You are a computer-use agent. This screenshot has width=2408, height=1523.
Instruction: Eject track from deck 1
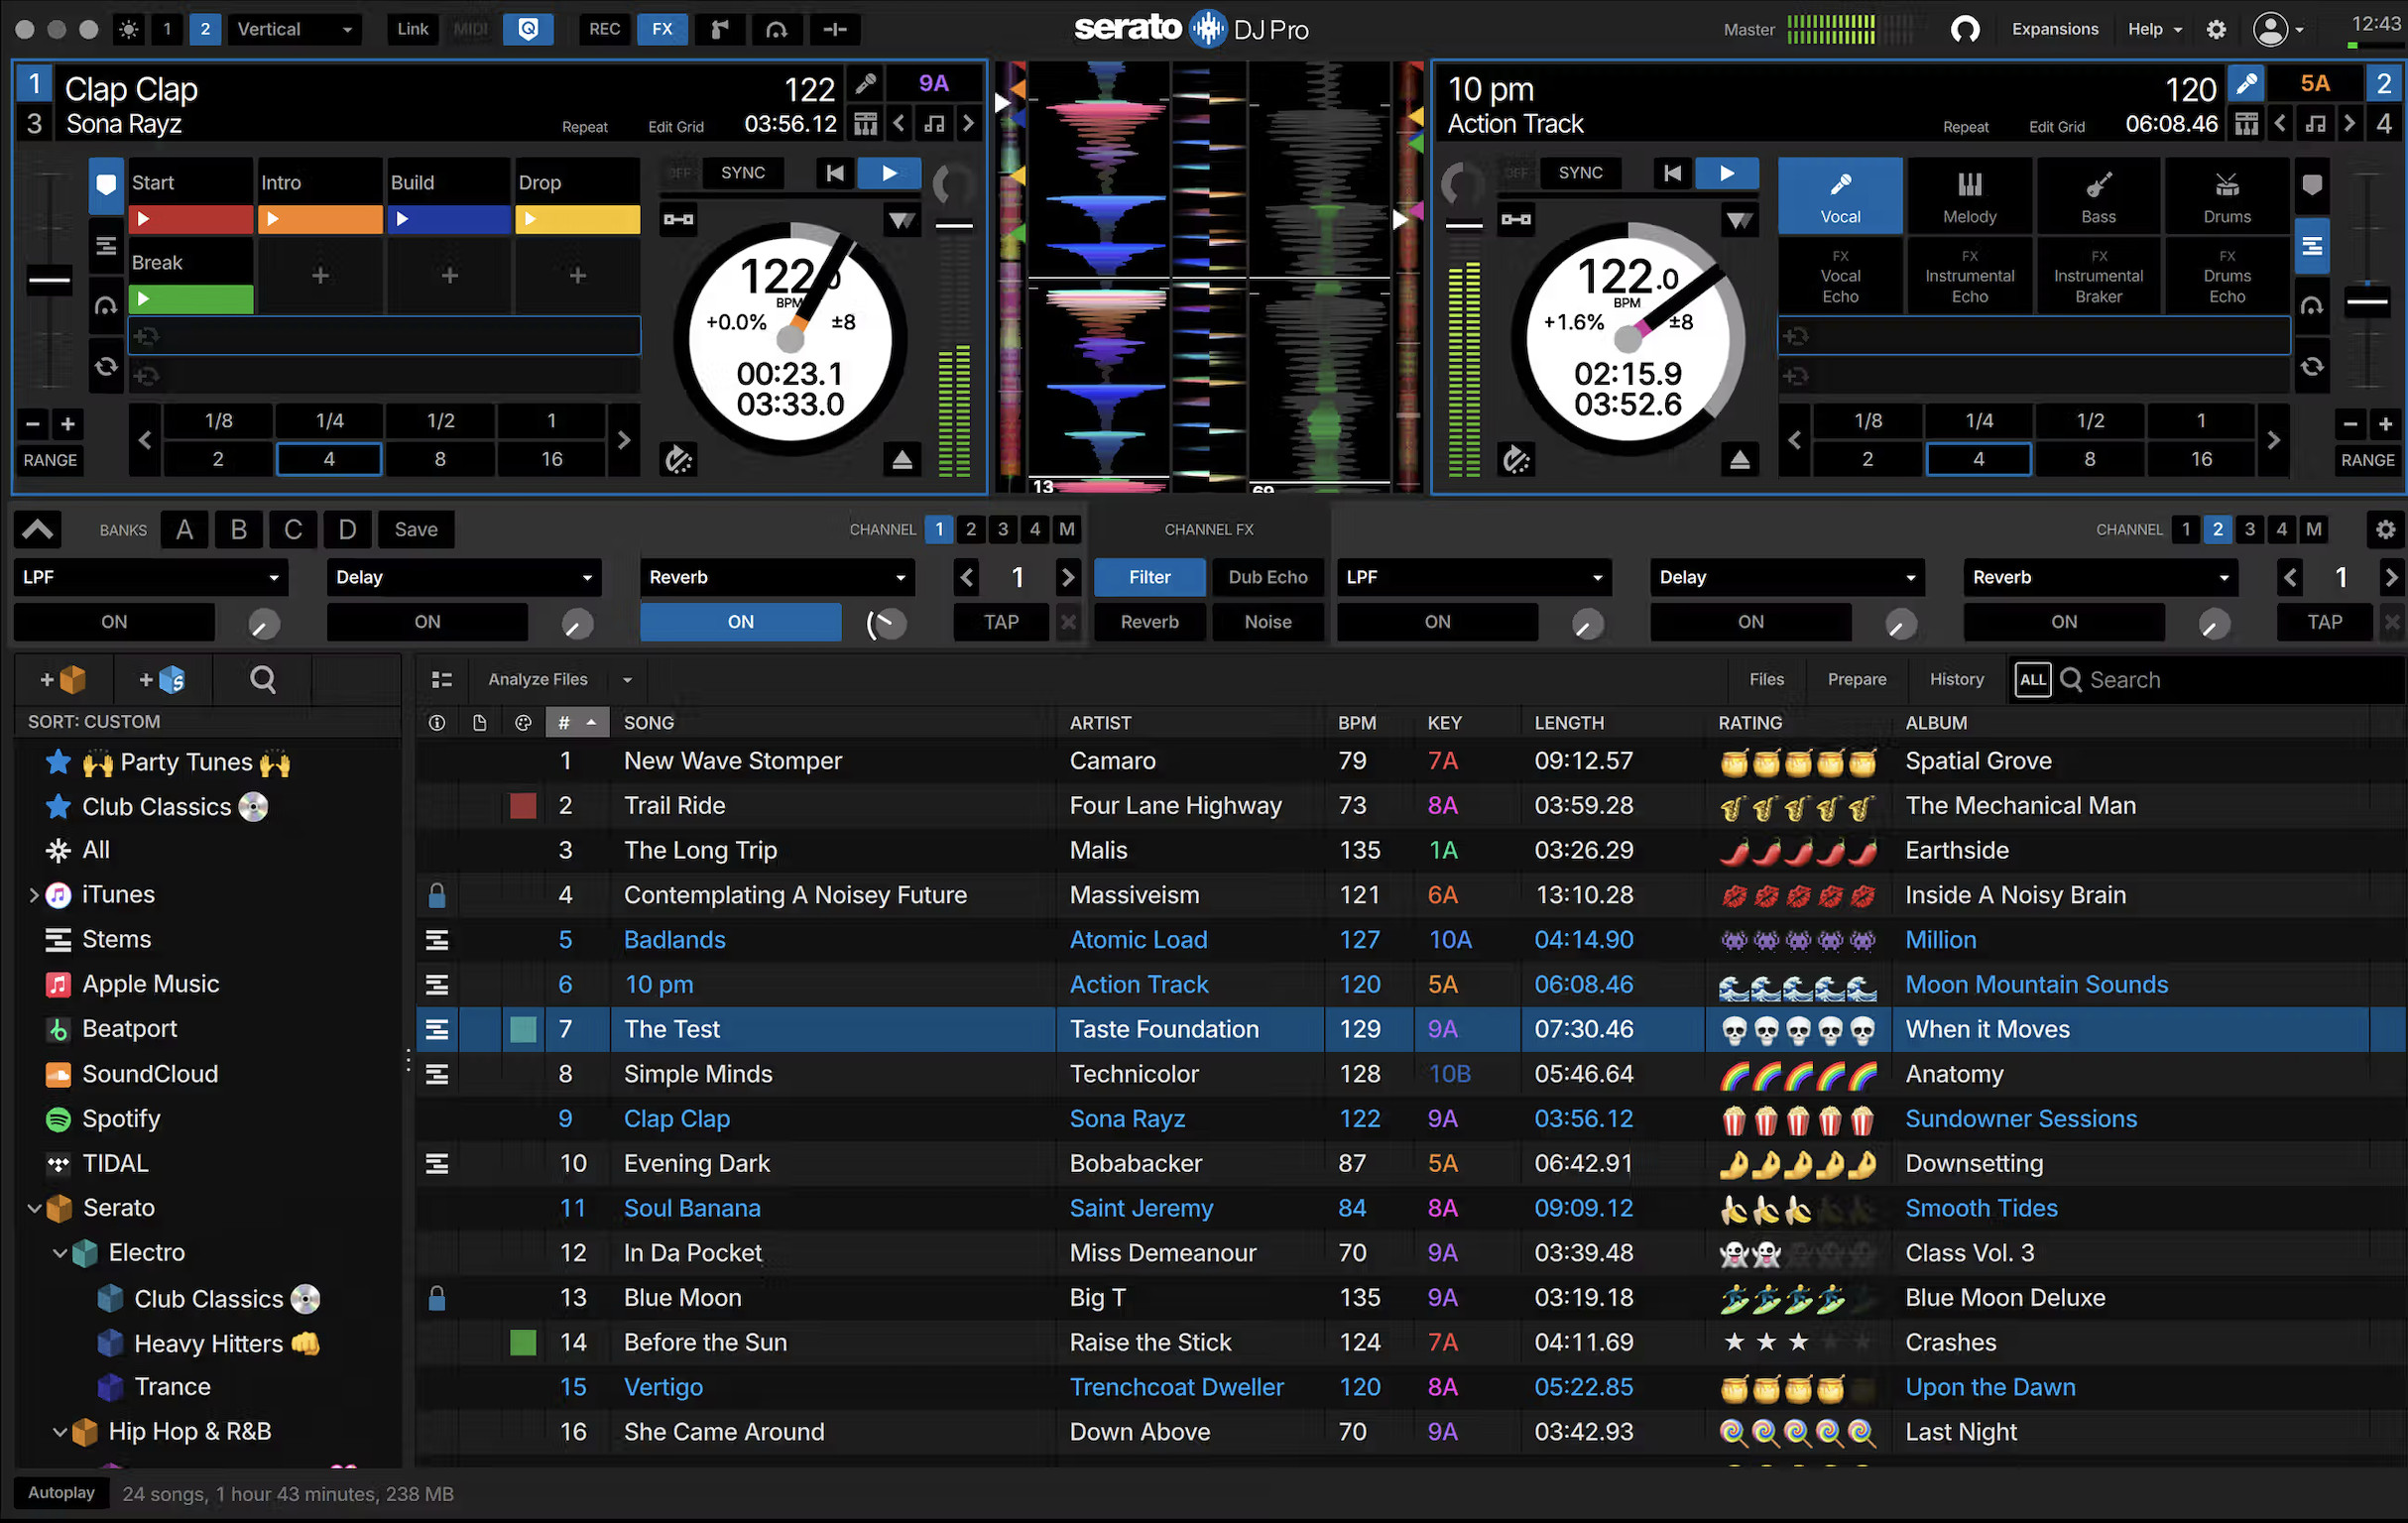click(902, 460)
